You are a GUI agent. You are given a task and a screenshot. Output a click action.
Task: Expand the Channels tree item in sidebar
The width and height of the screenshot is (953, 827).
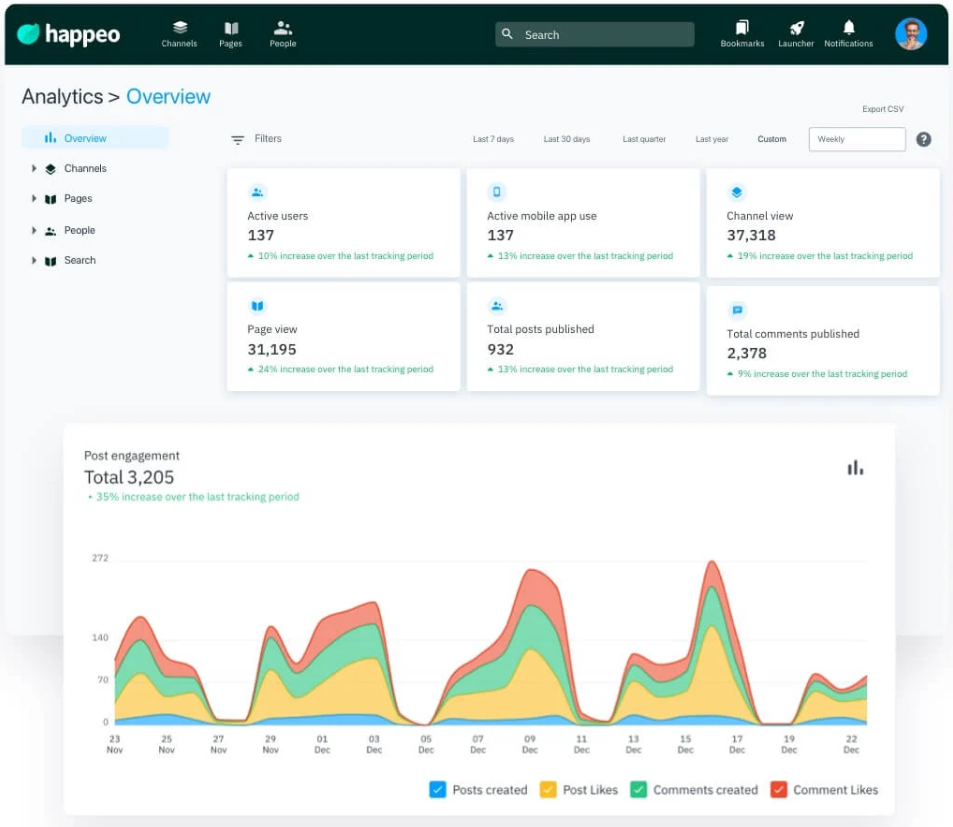(x=34, y=168)
